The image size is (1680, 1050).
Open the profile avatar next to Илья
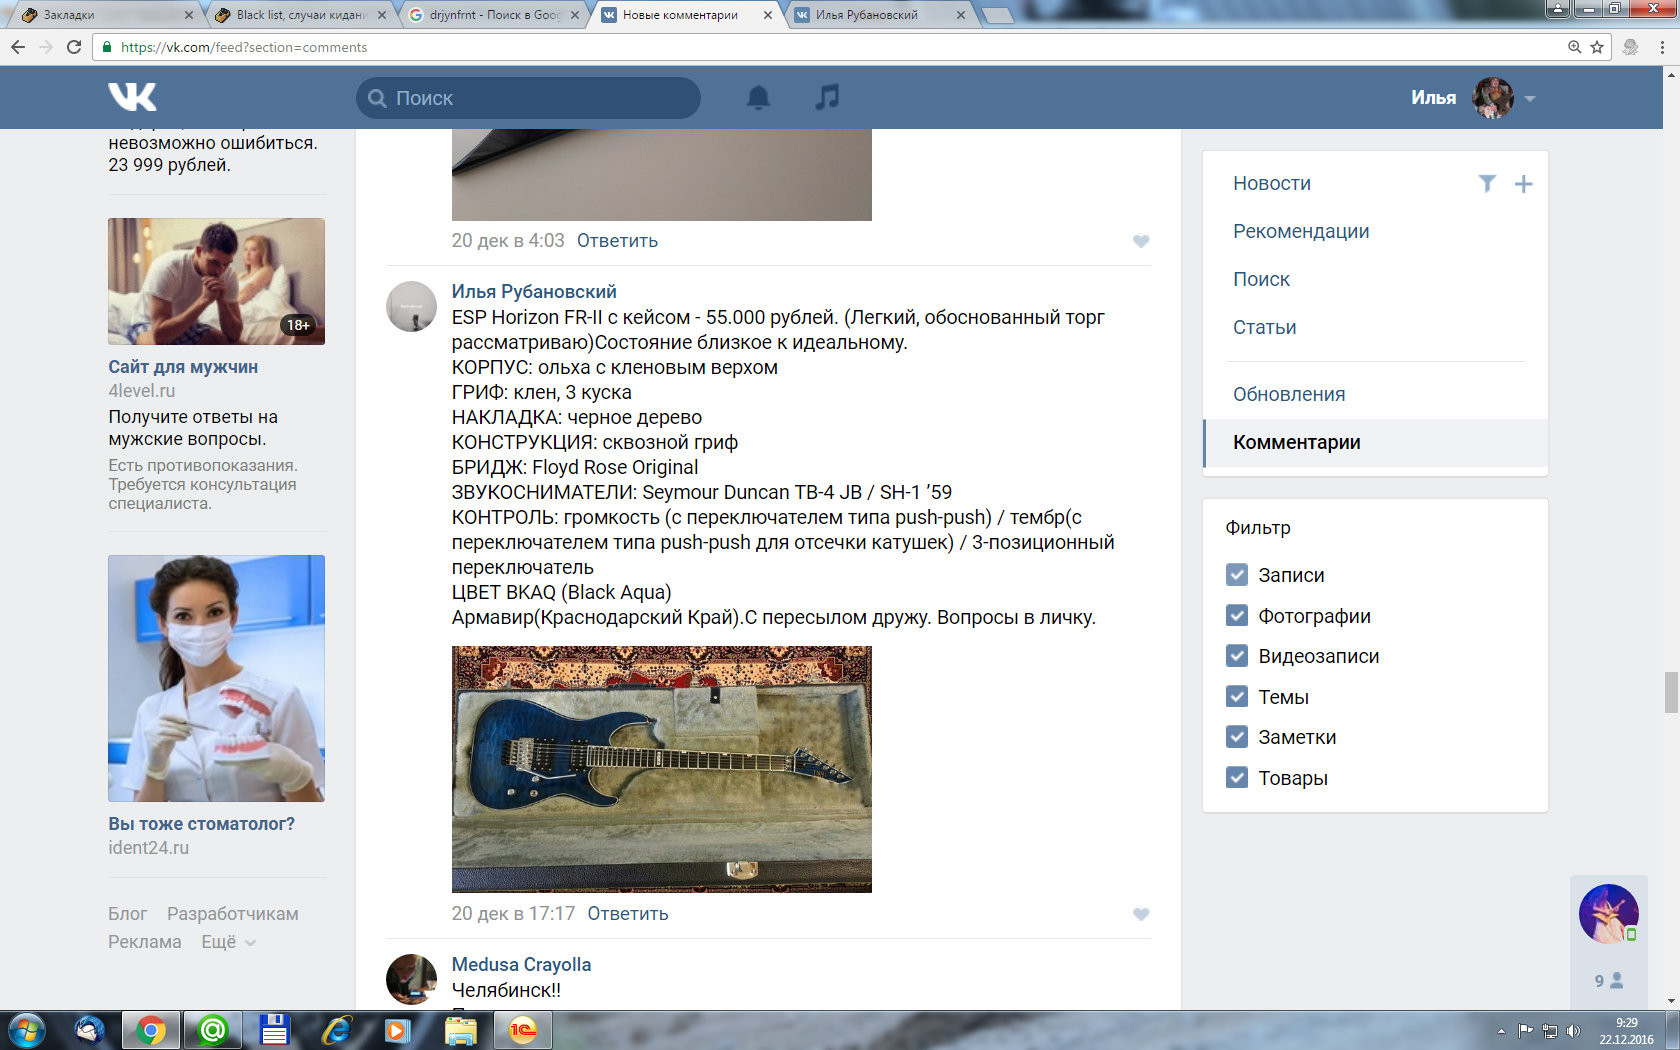(x=1493, y=98)
